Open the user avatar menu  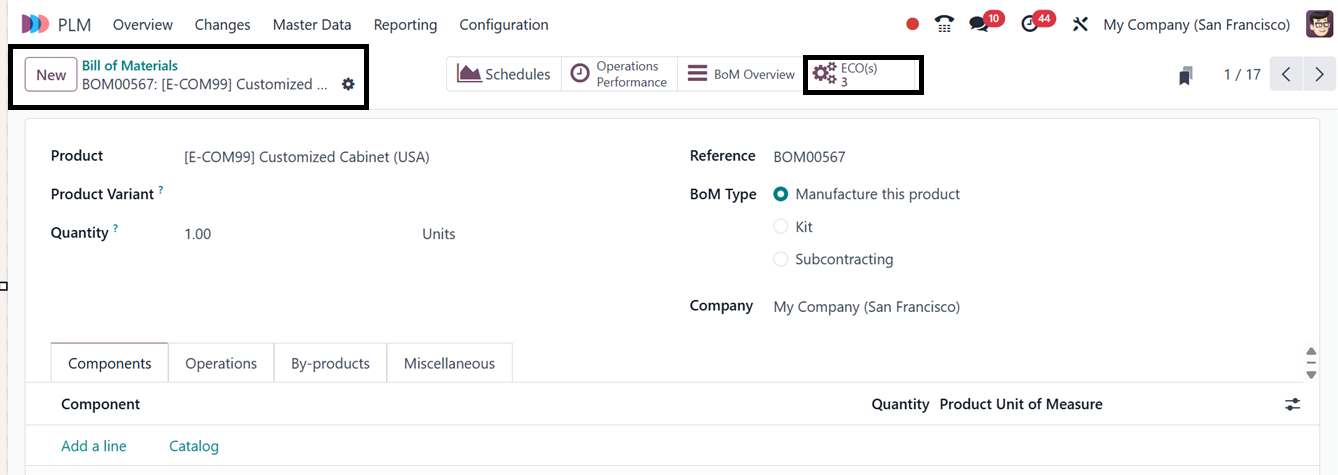1320,24
